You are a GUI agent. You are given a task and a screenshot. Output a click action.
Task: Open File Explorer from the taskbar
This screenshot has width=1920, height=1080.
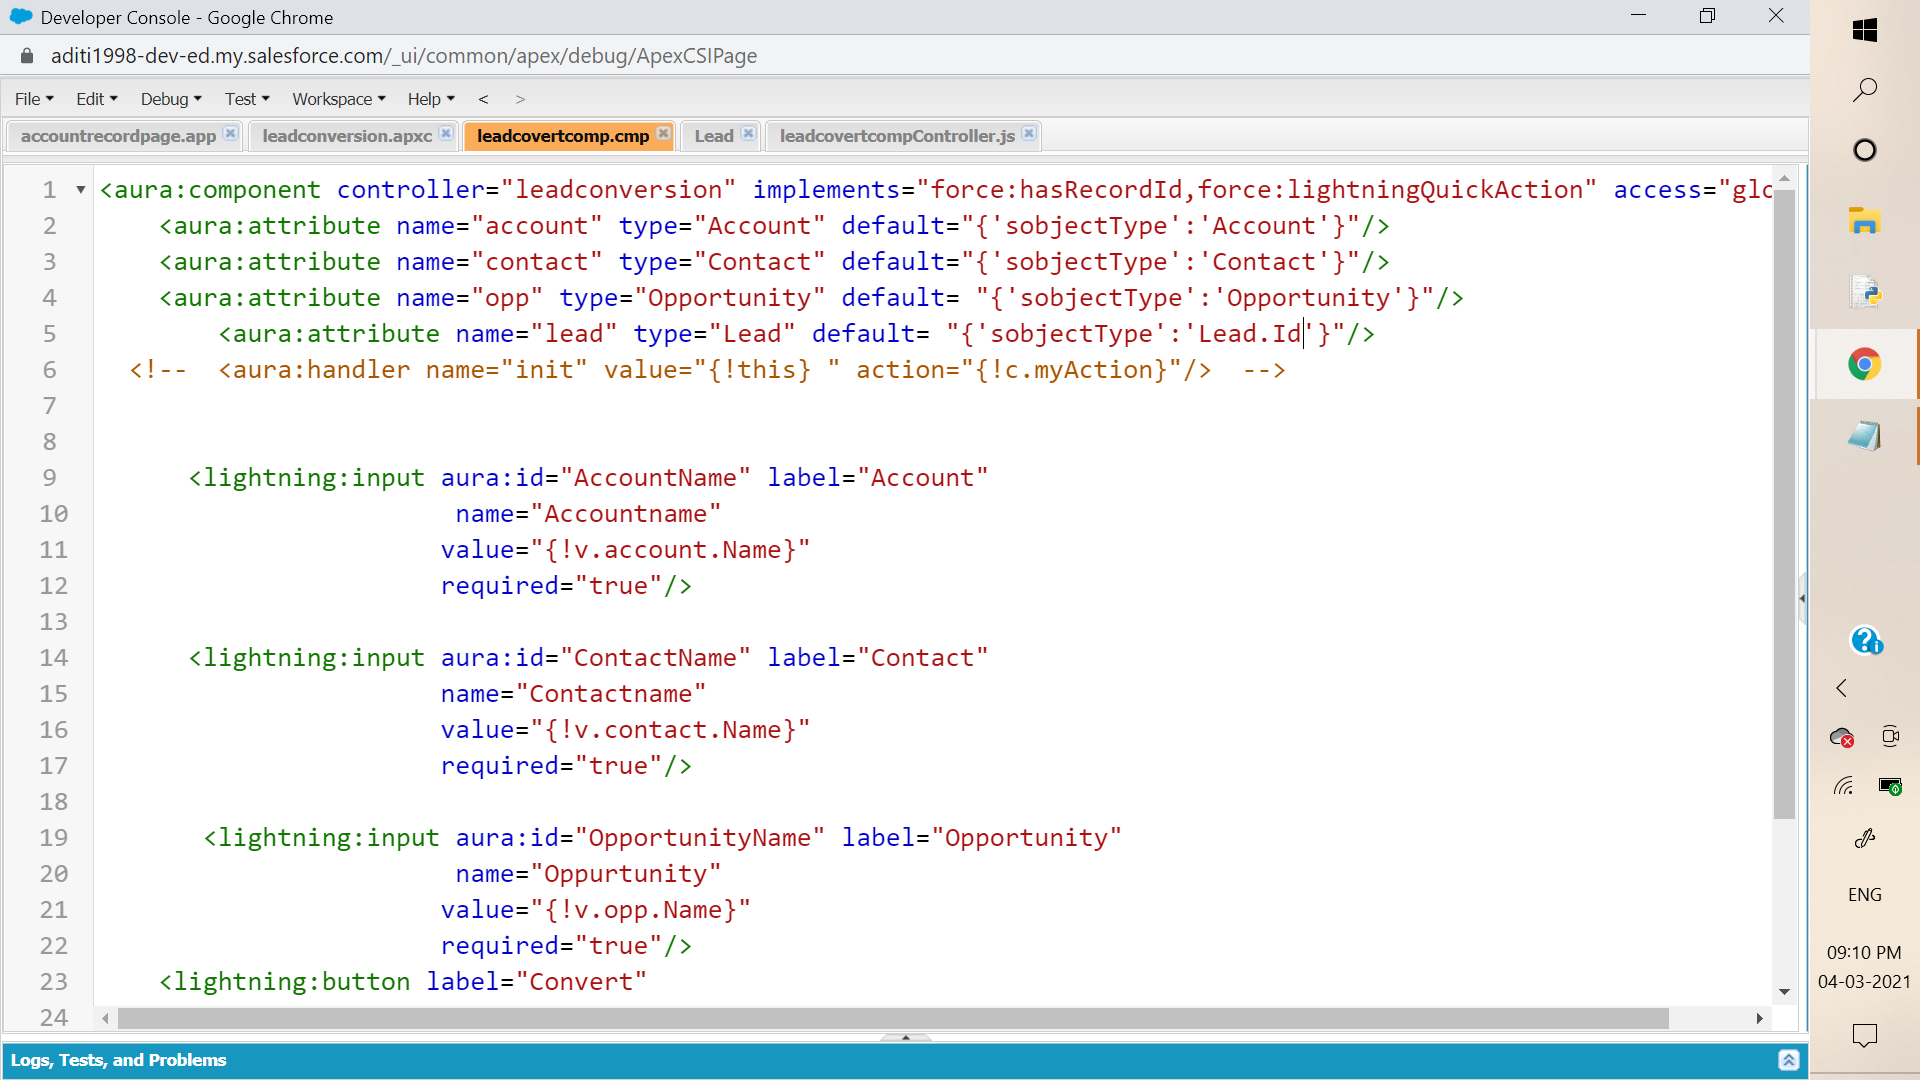[1865, 221]
